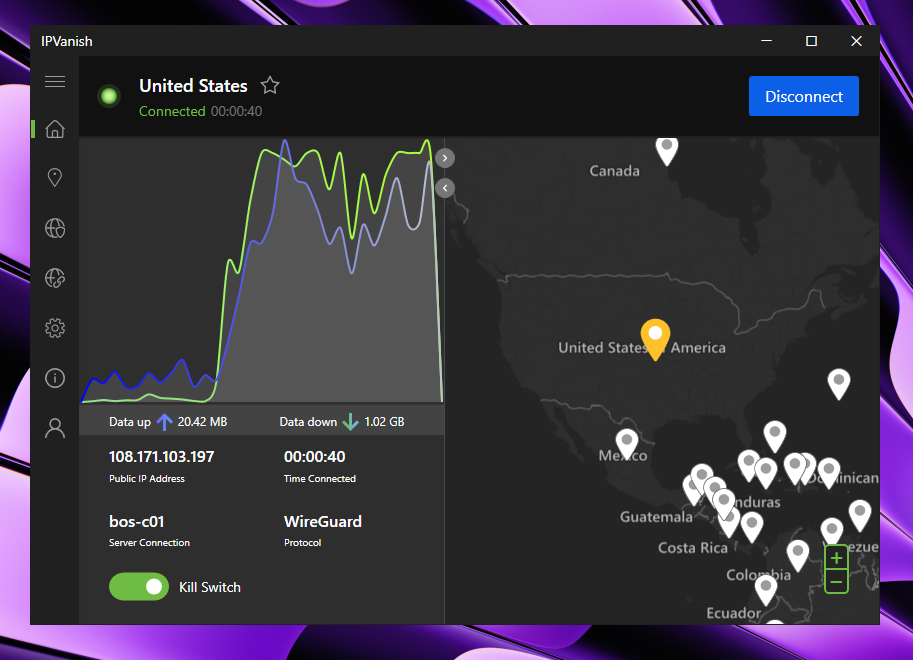Click the Data down 1.02 GB value
Image resolution: width=913 pixels, height=660 pixels.
click(x=384, y=422)
